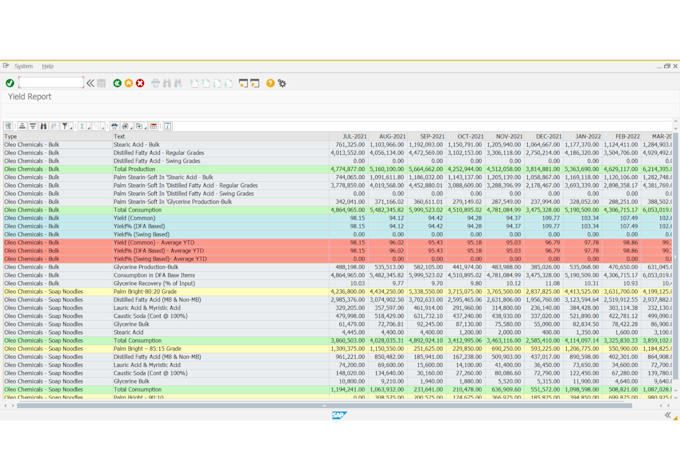Click the Find binoculars icon in standard toolbar

click(x=167, y=83)
